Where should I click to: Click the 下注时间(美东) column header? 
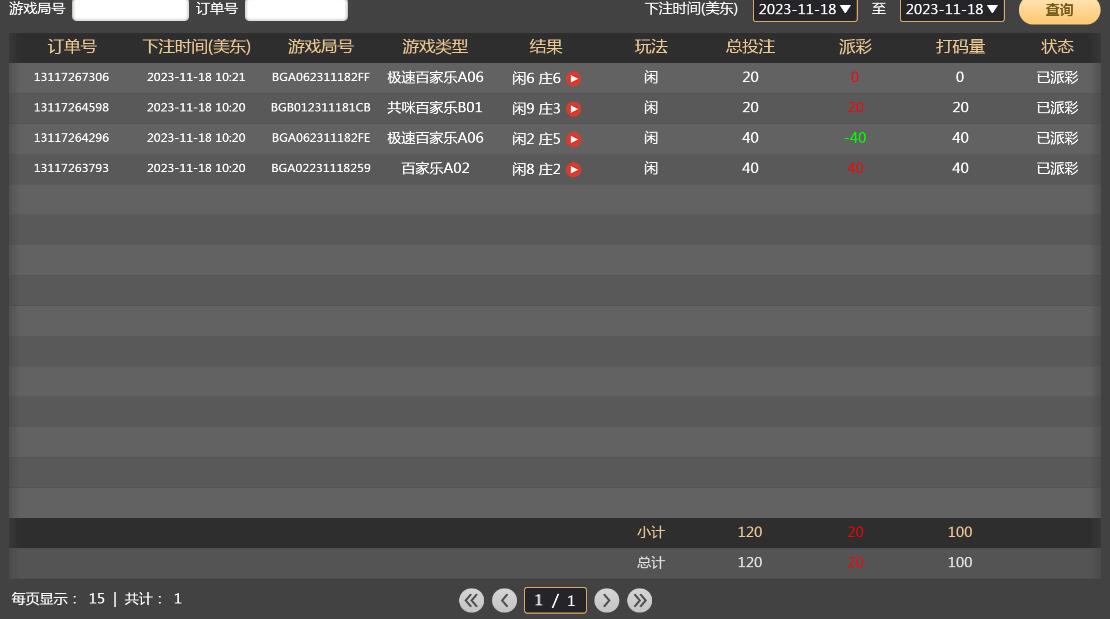[196, 47]
